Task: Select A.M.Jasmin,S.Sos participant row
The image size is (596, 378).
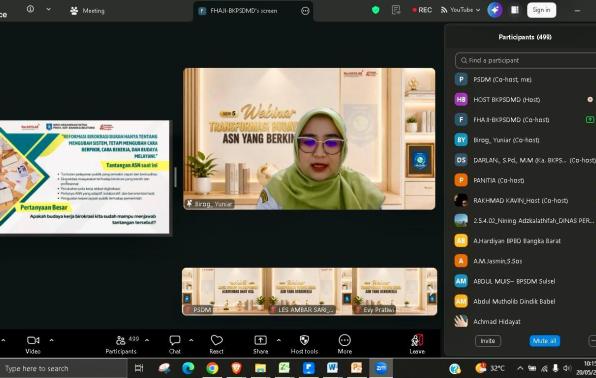Action: [525, 261]
